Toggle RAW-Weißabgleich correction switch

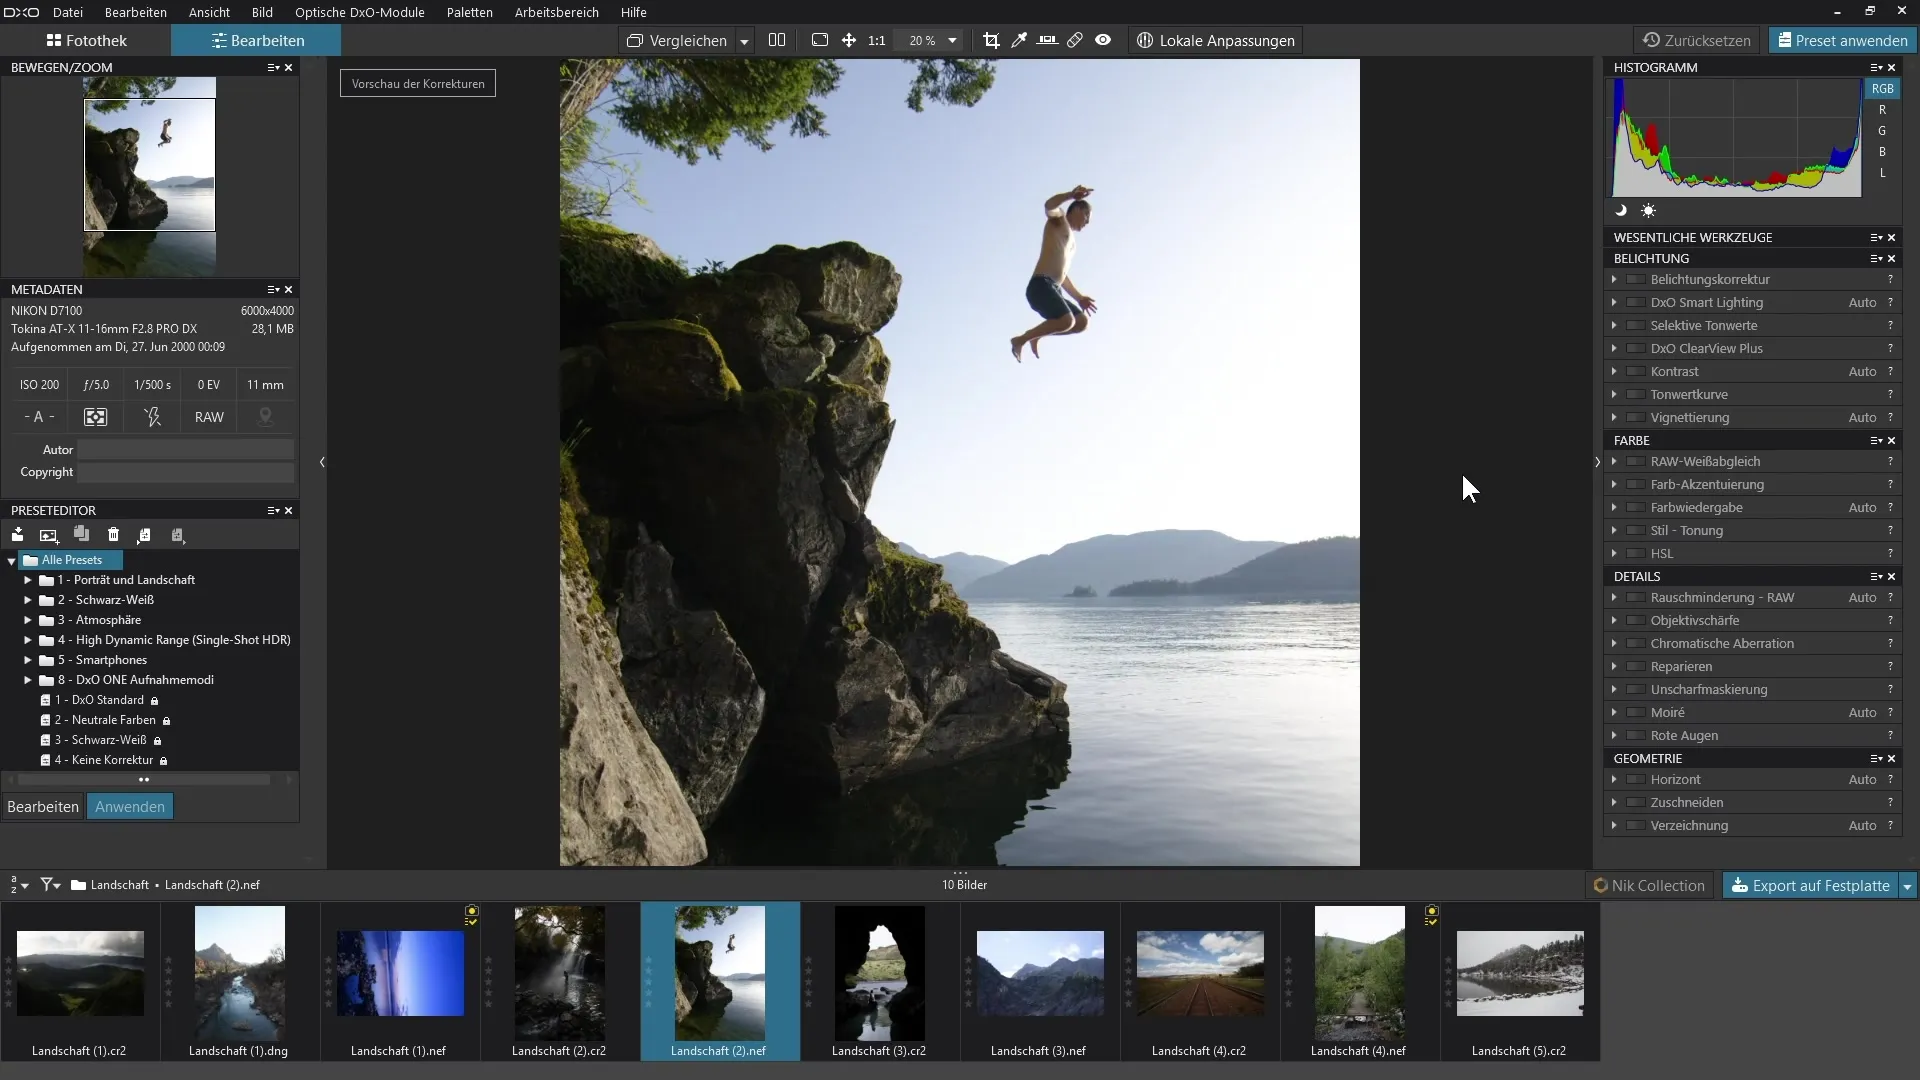click(x=1636, y=462)
